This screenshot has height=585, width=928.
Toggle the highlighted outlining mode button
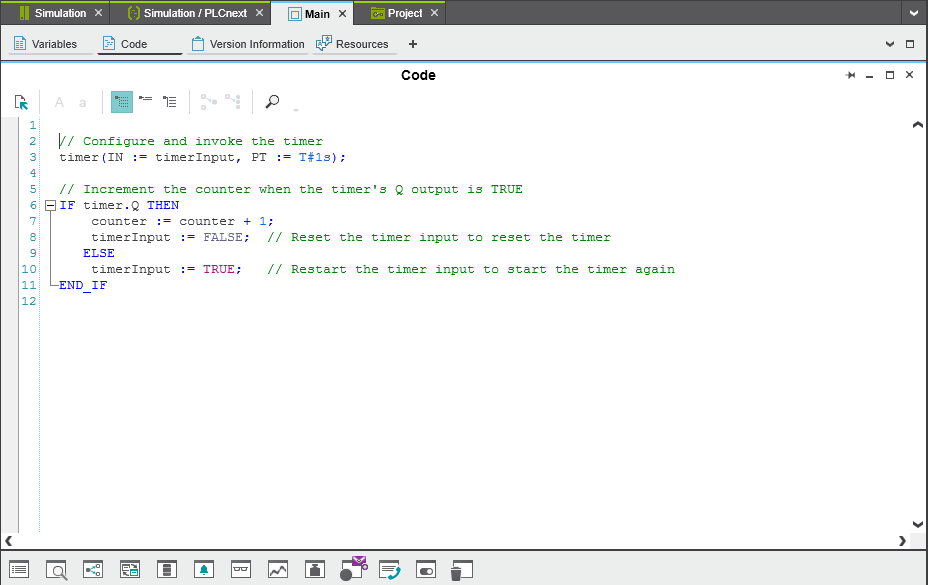(x=122, y=102)
